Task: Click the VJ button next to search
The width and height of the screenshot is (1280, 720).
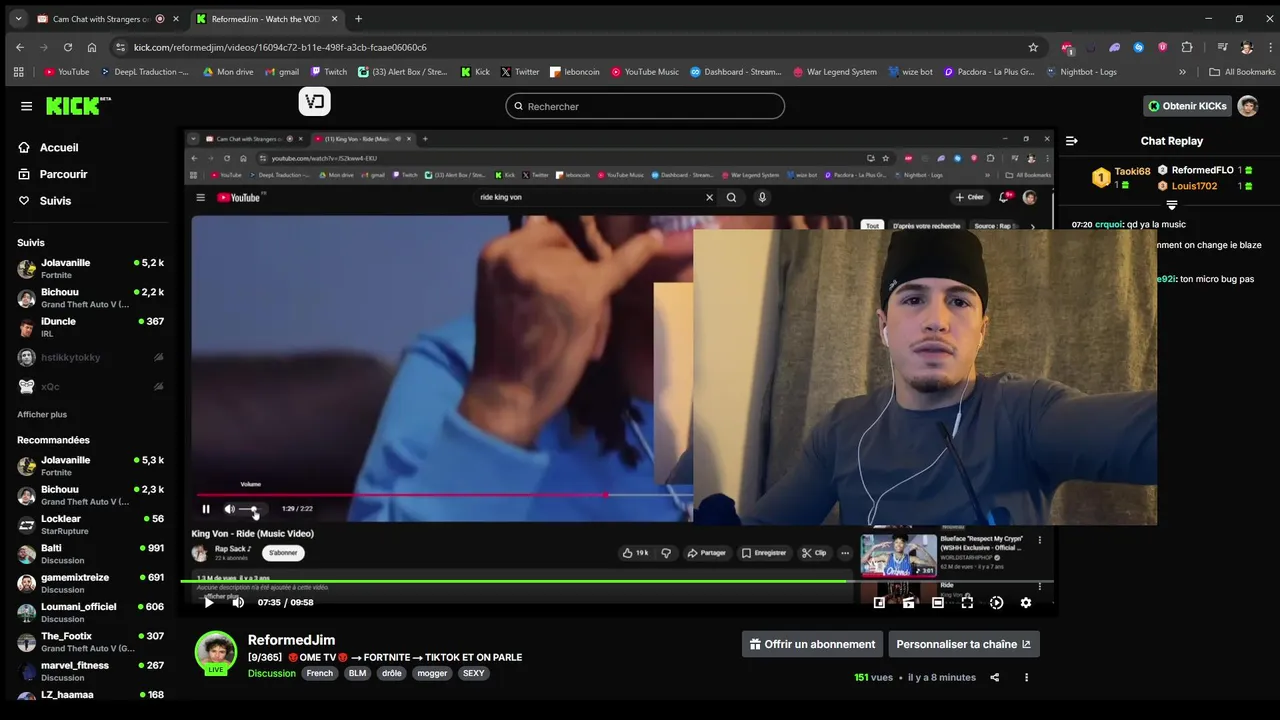Action: (314, 101)
